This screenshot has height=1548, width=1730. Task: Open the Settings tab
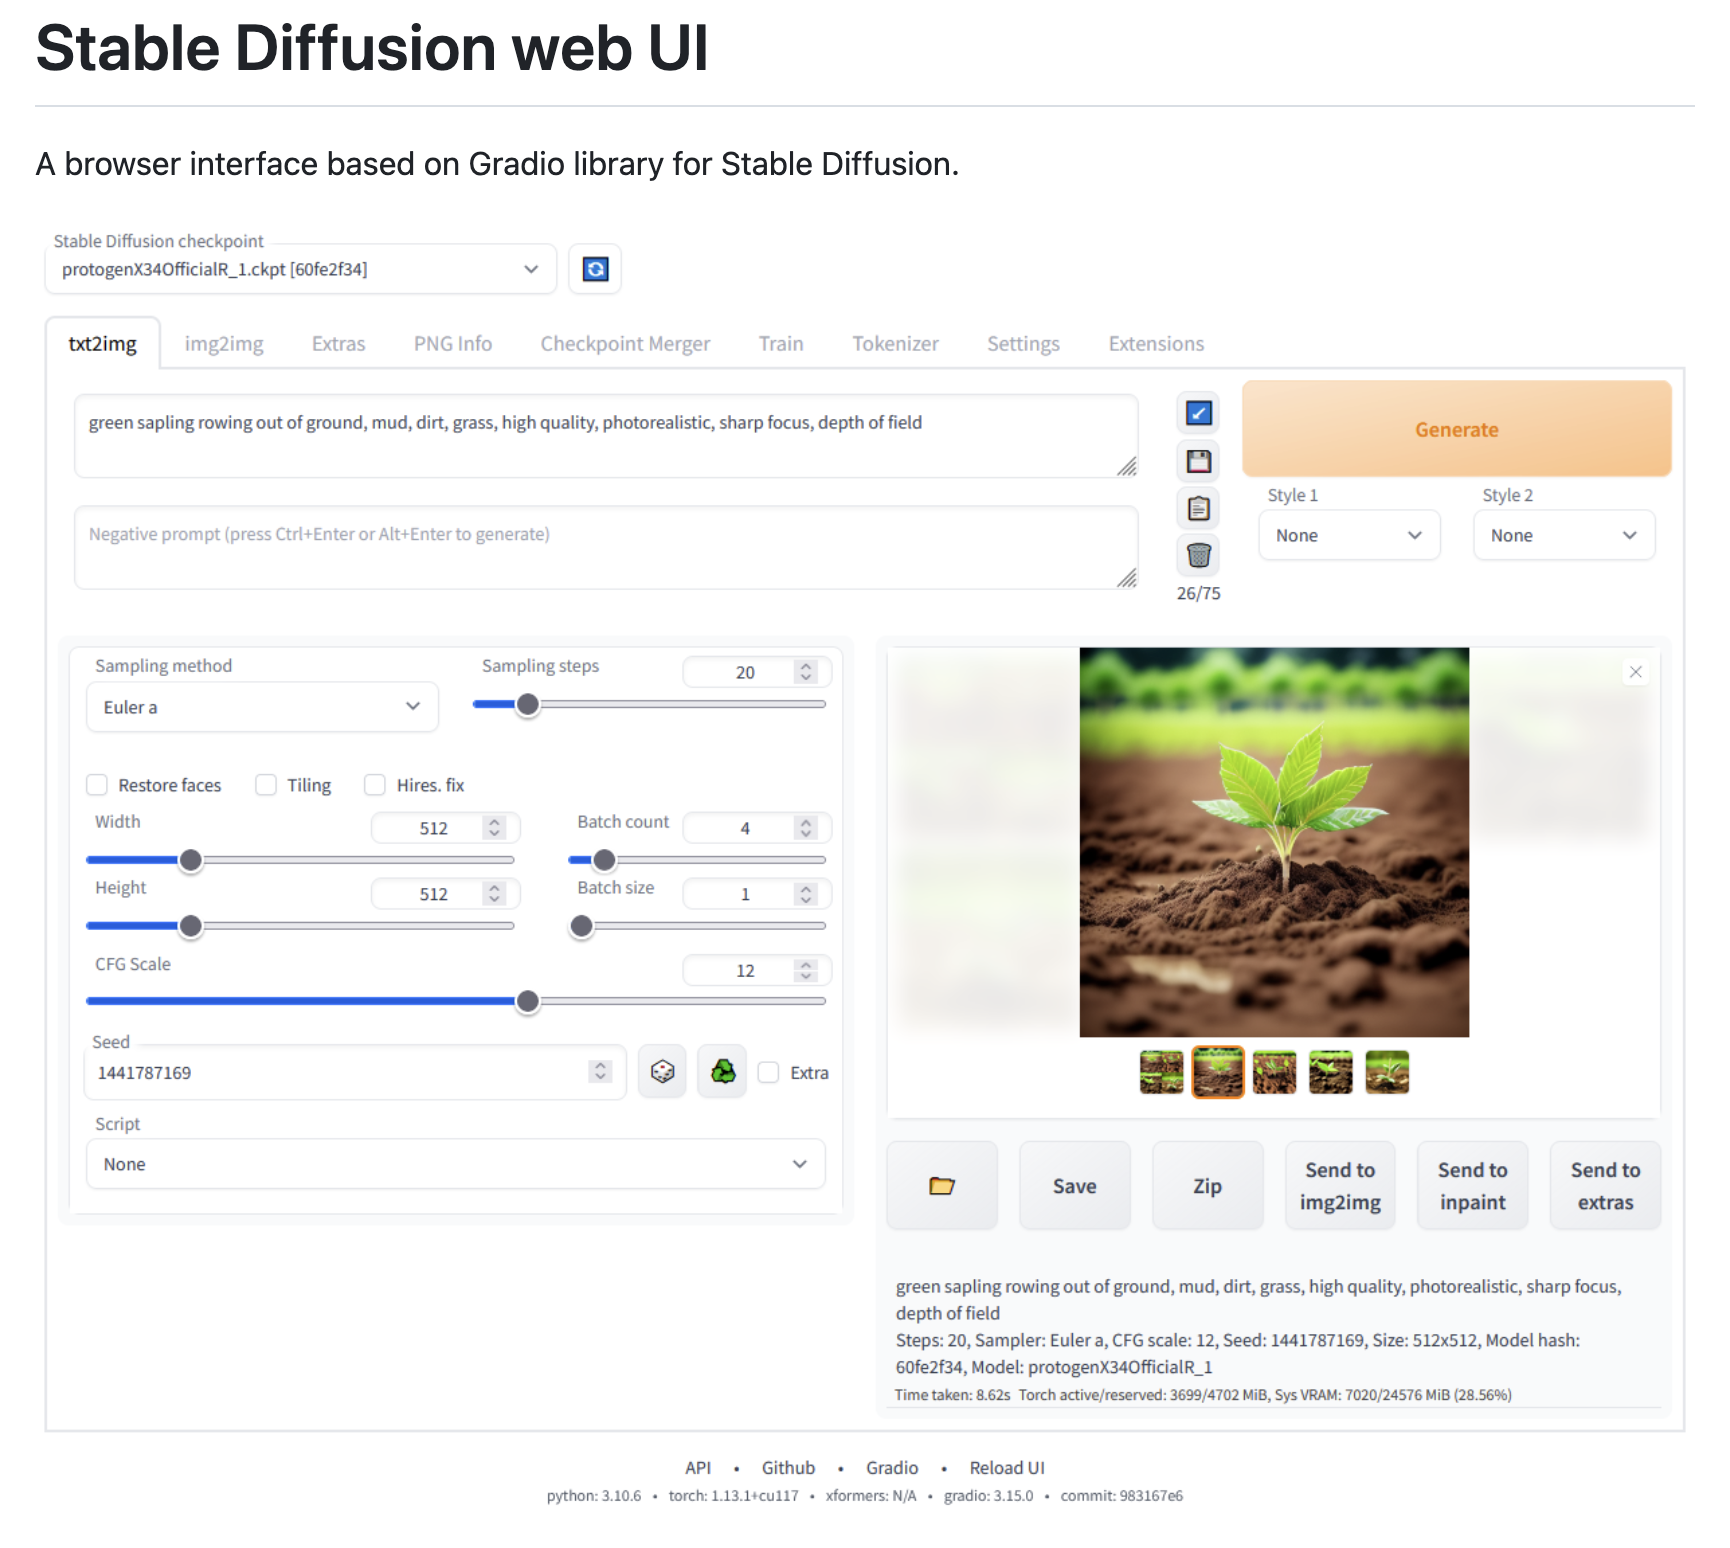pyautogui.click(x=1023, y=343)
